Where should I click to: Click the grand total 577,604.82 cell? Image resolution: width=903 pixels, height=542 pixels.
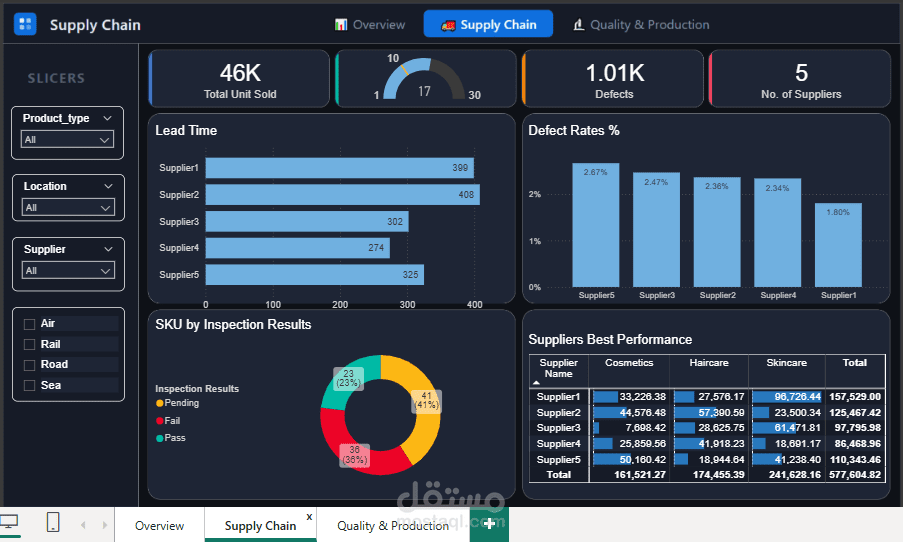(x=855, y=475)
